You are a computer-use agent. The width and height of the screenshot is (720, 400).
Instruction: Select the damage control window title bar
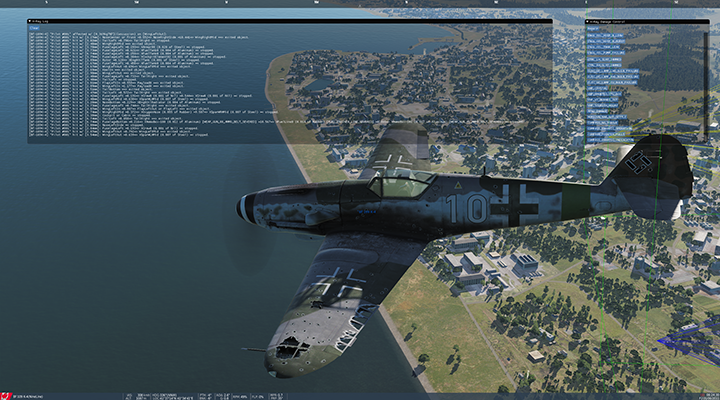640,20
